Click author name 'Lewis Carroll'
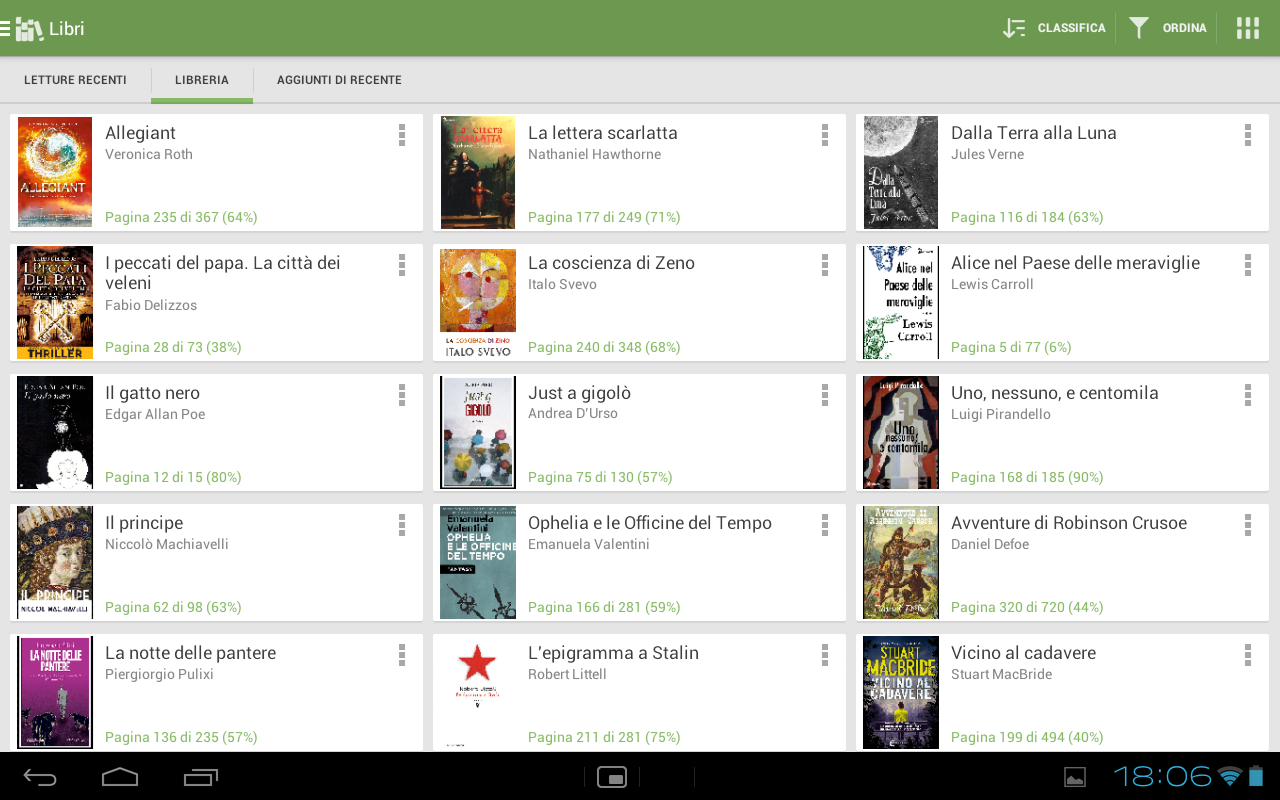This screenshot has width=1280, height=800. click(x=992, y=284)
